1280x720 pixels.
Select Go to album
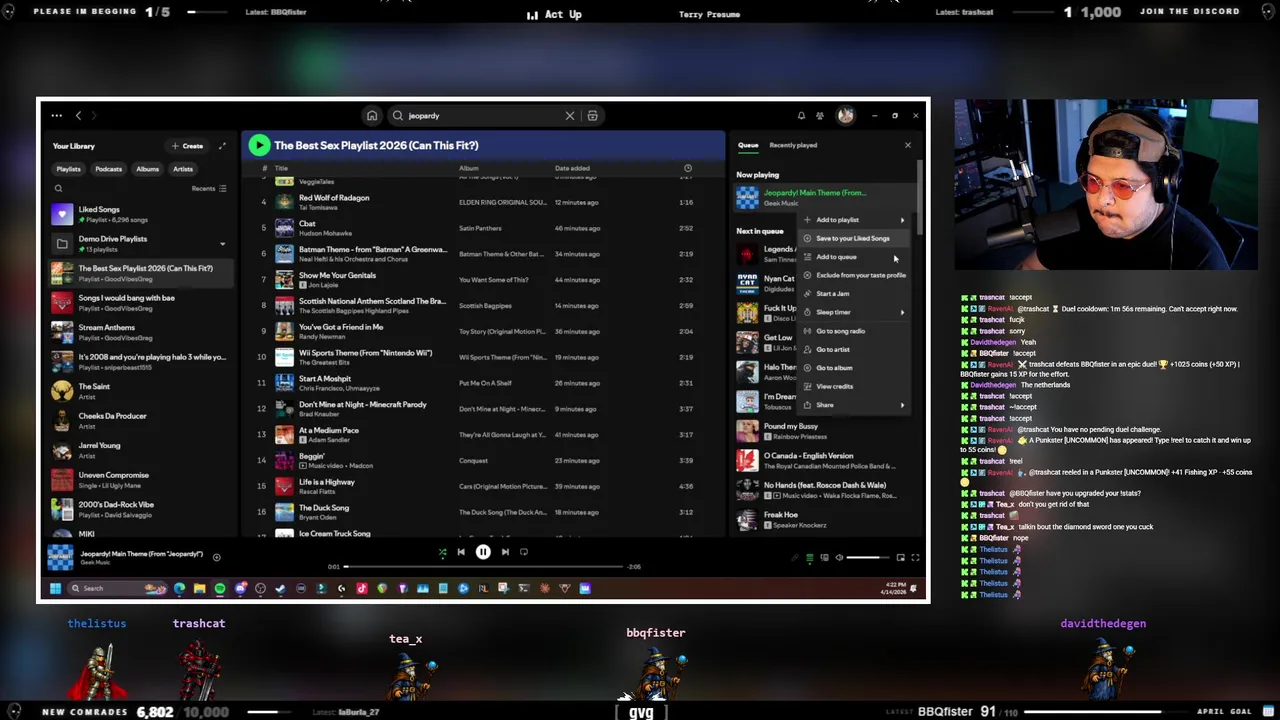point(855,368)
